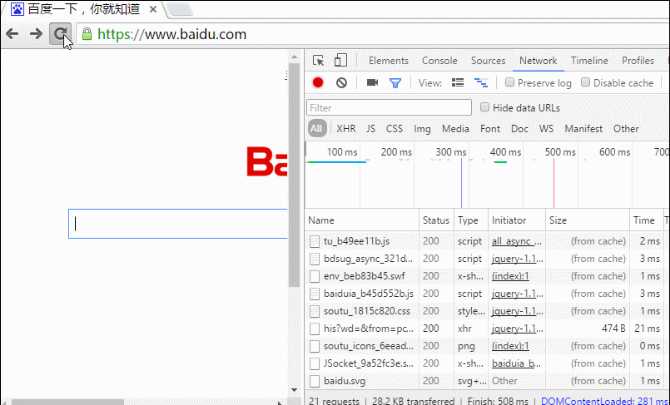Select the All filter type
Screen dimensions: 670x405
(317, 128)
